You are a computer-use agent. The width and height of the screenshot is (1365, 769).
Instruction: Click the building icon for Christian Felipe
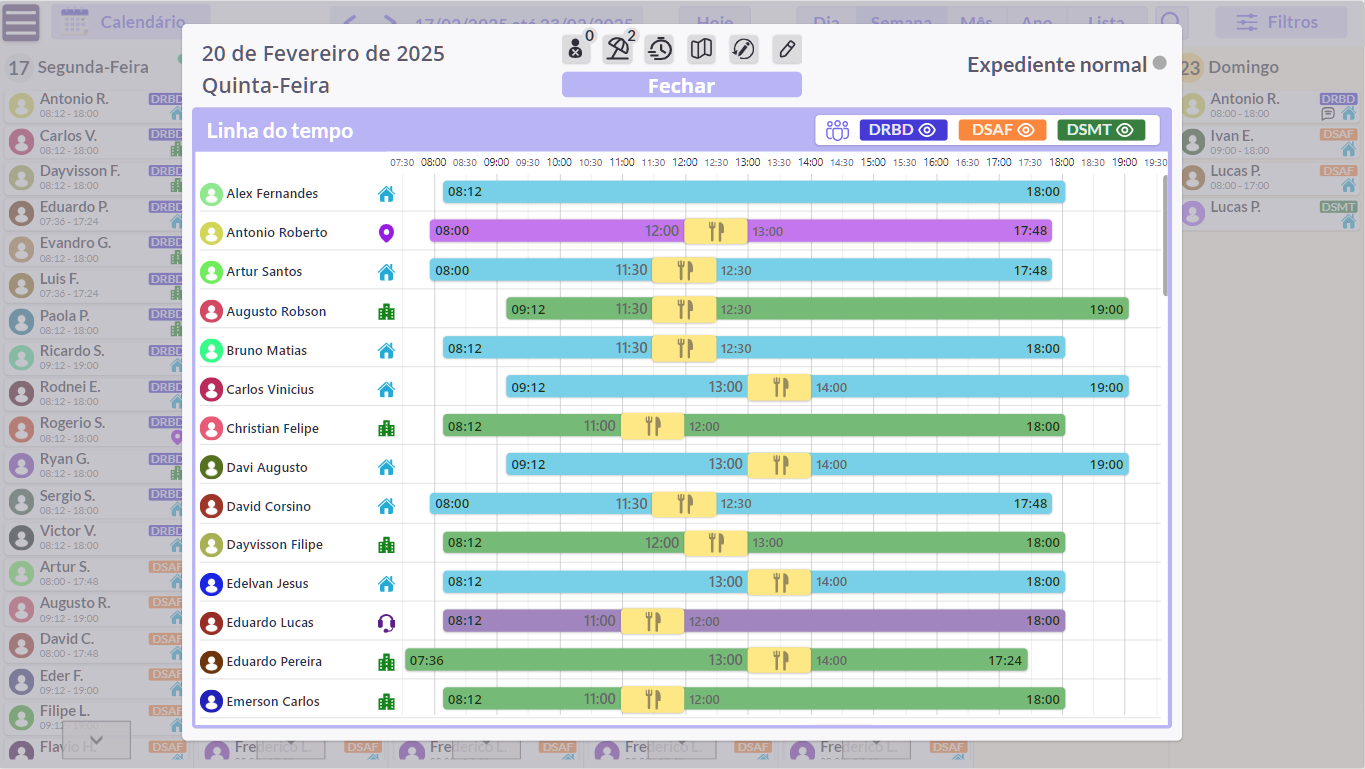point(386,429)
